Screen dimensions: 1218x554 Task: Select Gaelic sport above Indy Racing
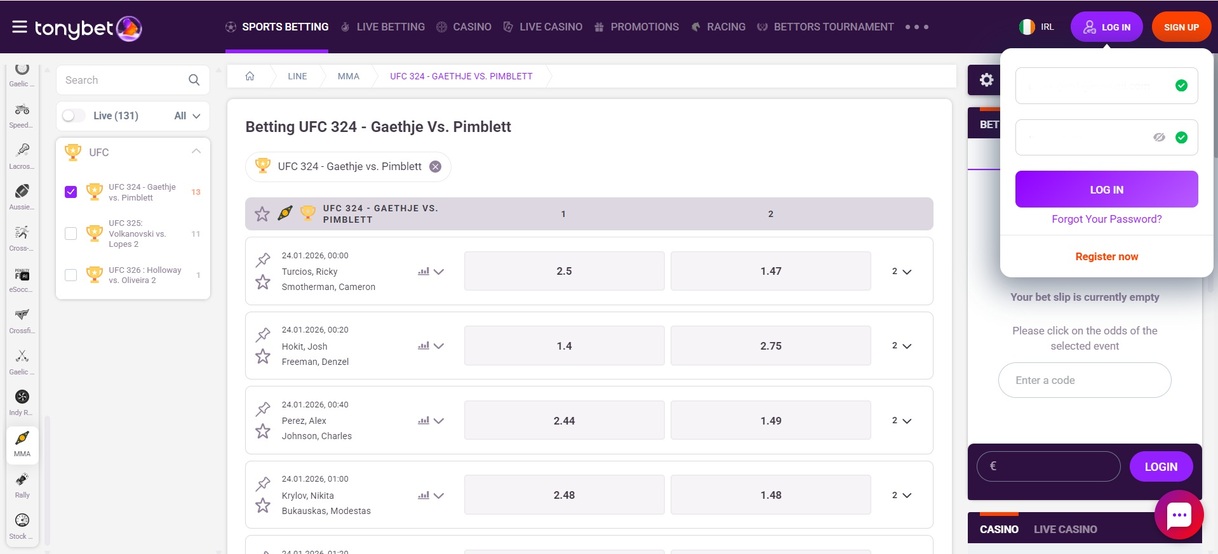[22, 362]
